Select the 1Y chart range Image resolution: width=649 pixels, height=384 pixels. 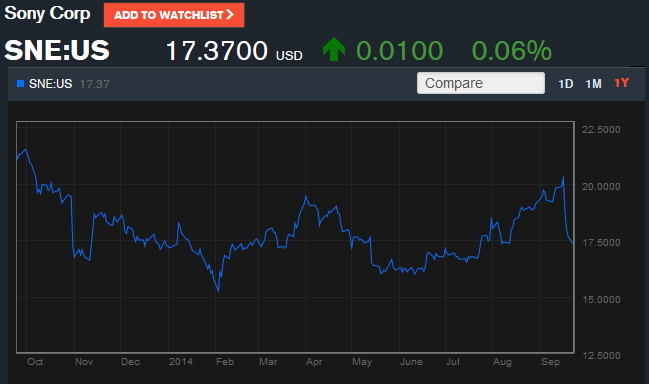pyautogui.click(x=621, y=83)
